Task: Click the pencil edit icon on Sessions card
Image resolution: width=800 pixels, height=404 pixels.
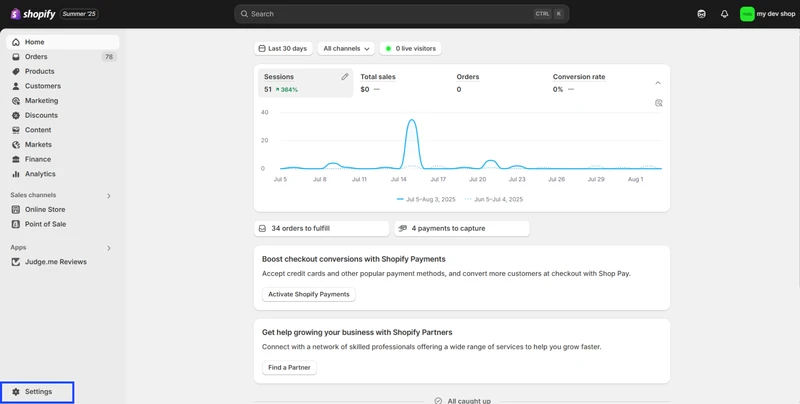Action: tap(345, 77)
